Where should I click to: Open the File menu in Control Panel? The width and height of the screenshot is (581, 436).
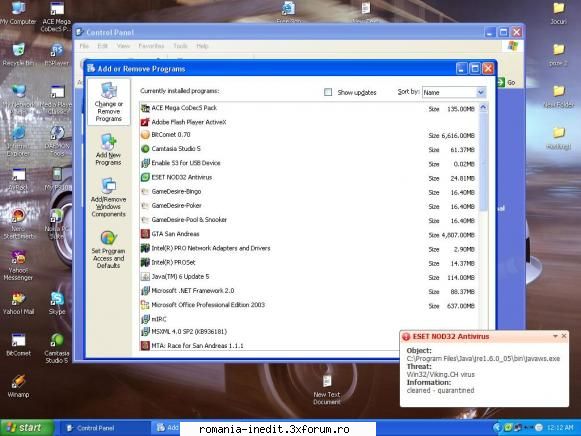84,46
